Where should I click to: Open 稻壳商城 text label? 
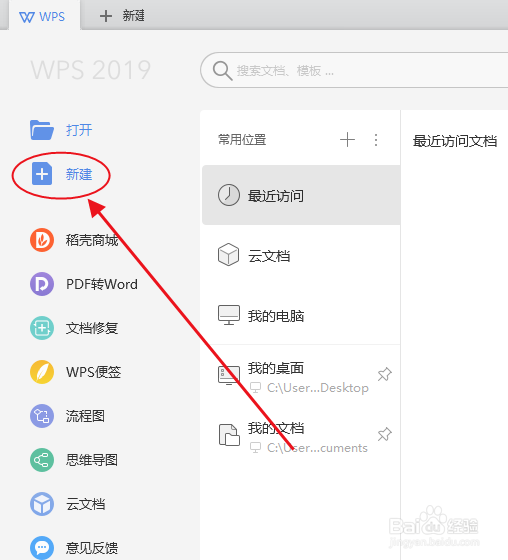(x=92, y=240)
